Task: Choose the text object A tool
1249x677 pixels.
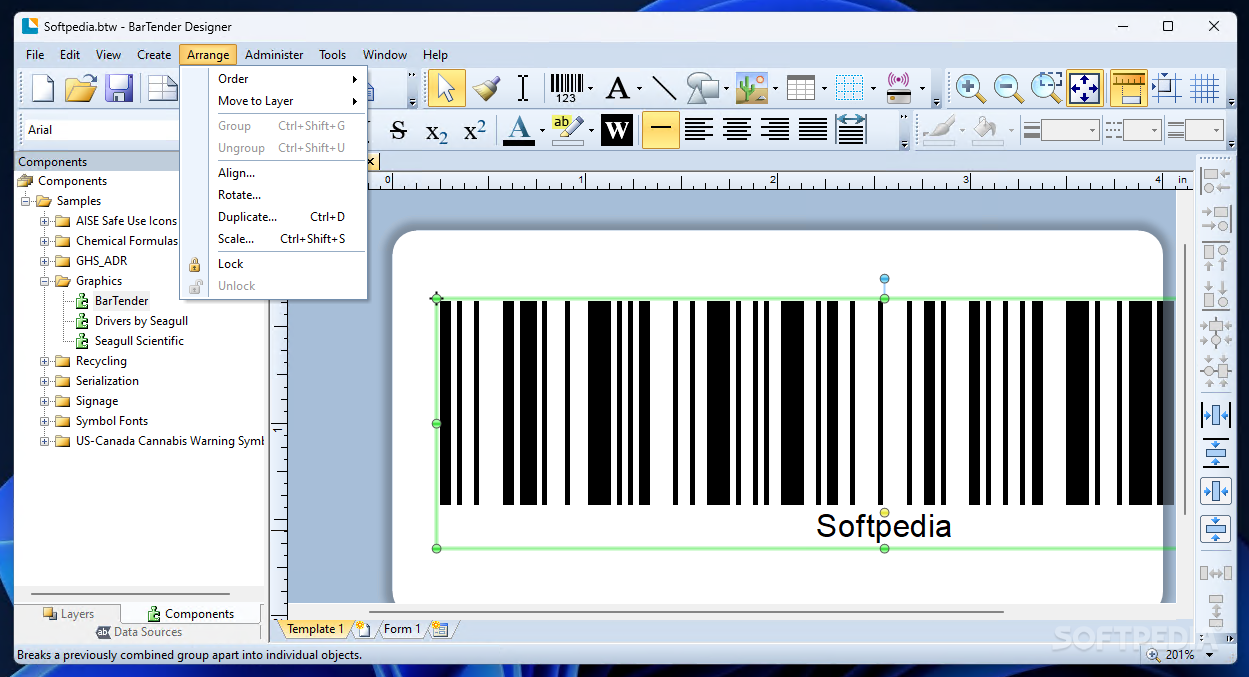Action: (618, 88)
